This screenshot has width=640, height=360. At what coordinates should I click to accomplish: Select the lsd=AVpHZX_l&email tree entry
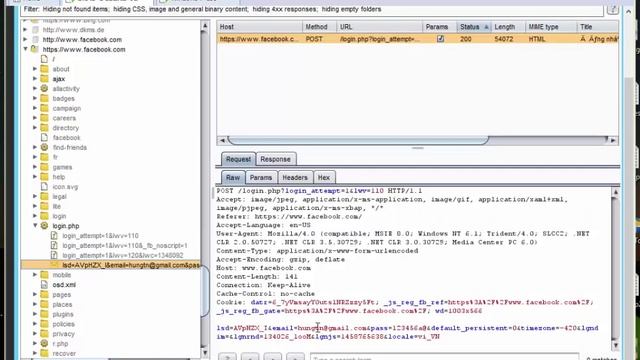coord(130,265)
